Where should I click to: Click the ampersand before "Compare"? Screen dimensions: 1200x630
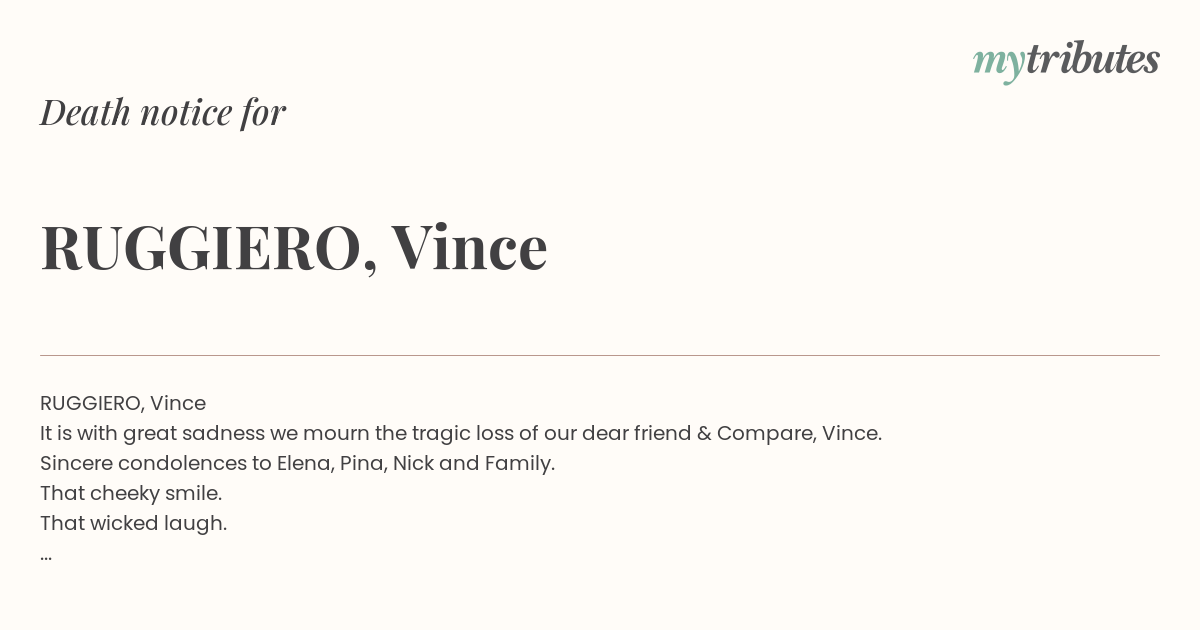coord(704,433)
